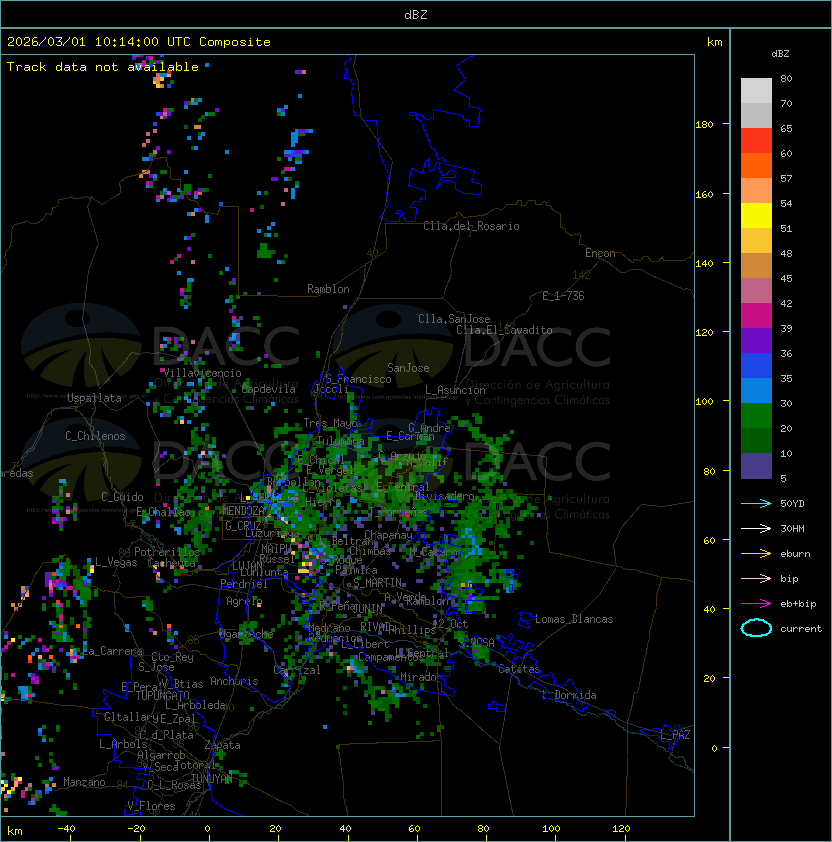
Task: Click the 'Encon' map label
Action: click(x=600, y=253)
